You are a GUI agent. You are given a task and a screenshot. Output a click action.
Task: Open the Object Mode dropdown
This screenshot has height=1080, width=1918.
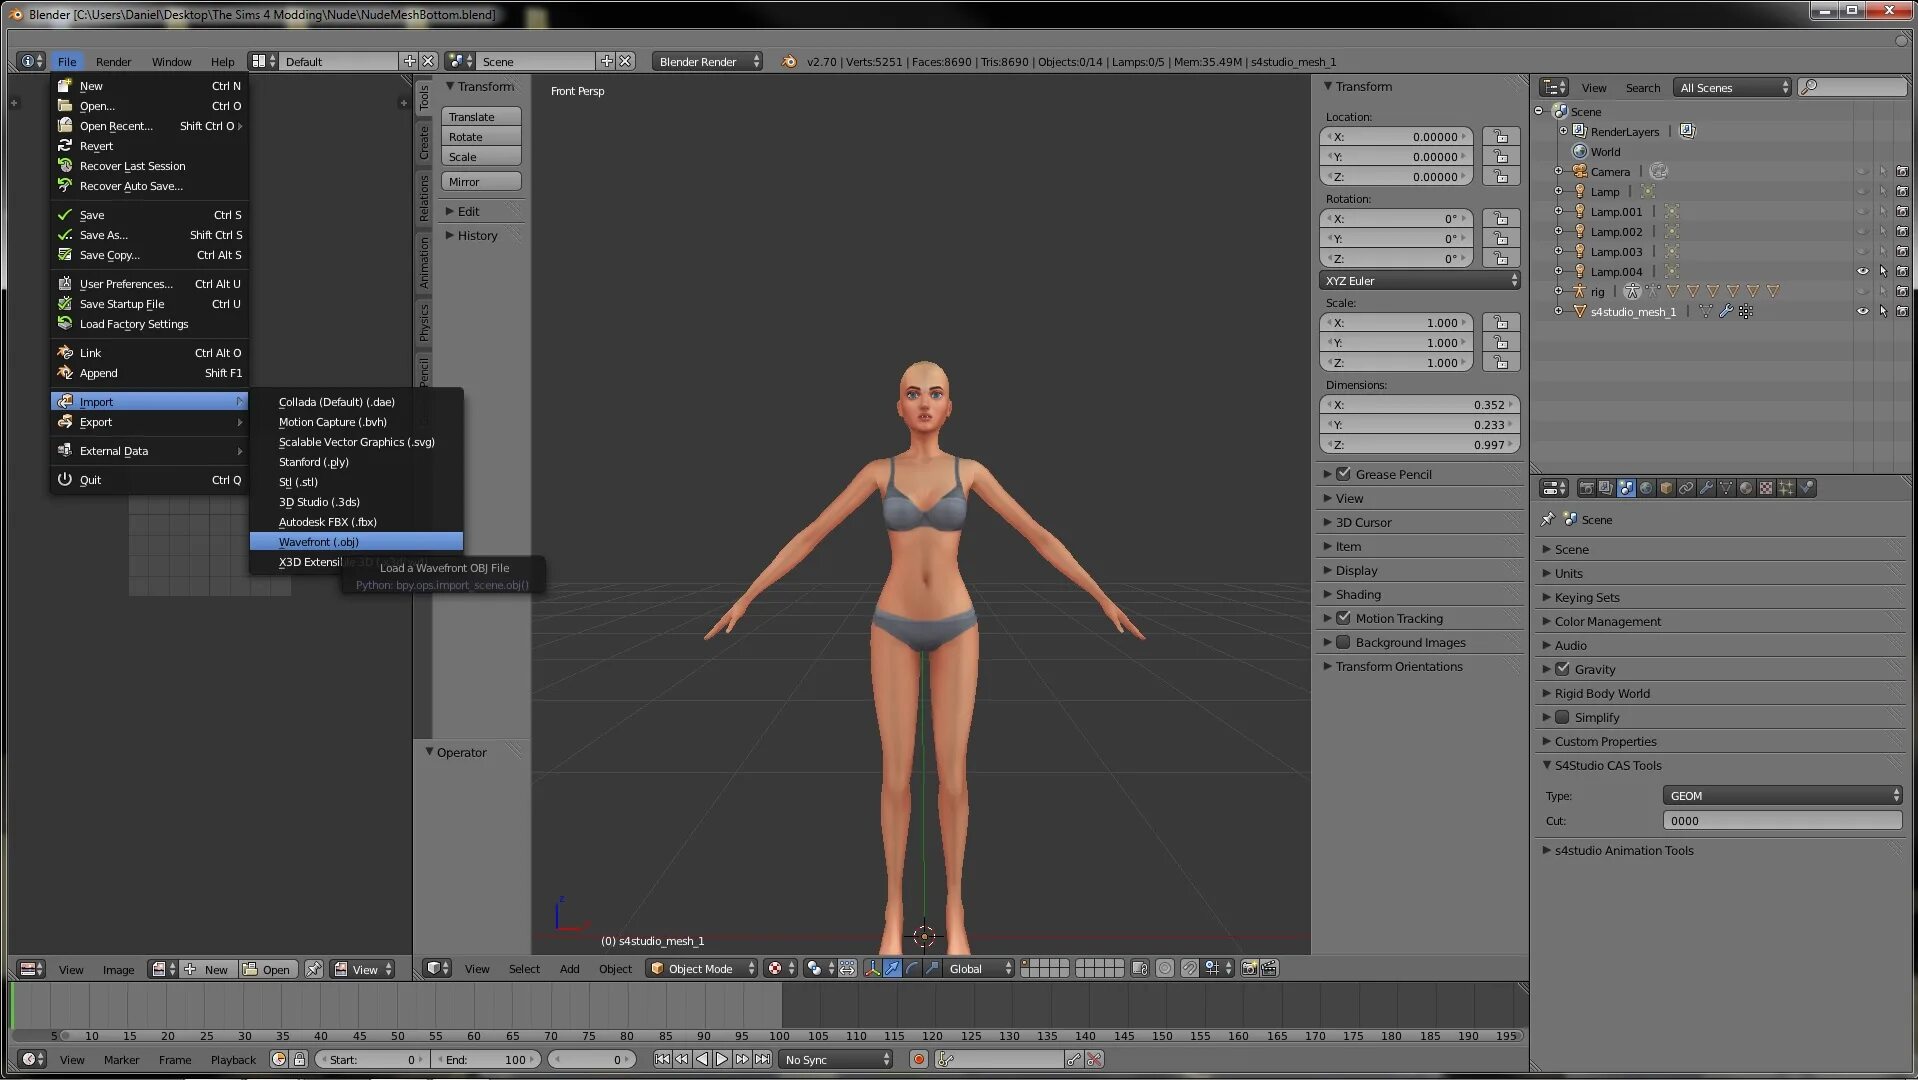(x=701, y=968)
